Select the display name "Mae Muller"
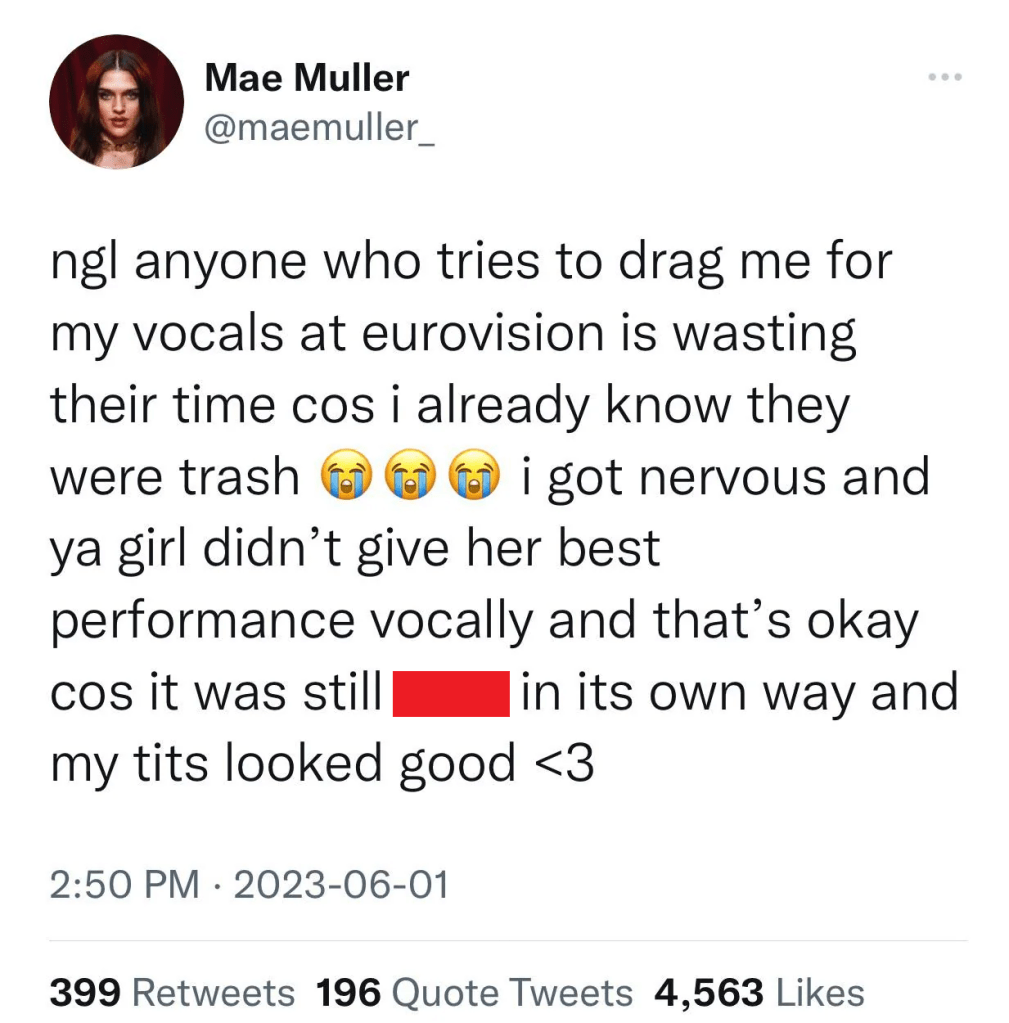This screenshot has width=1009, height=1023. pyautogui.click(x=306, y=77)
